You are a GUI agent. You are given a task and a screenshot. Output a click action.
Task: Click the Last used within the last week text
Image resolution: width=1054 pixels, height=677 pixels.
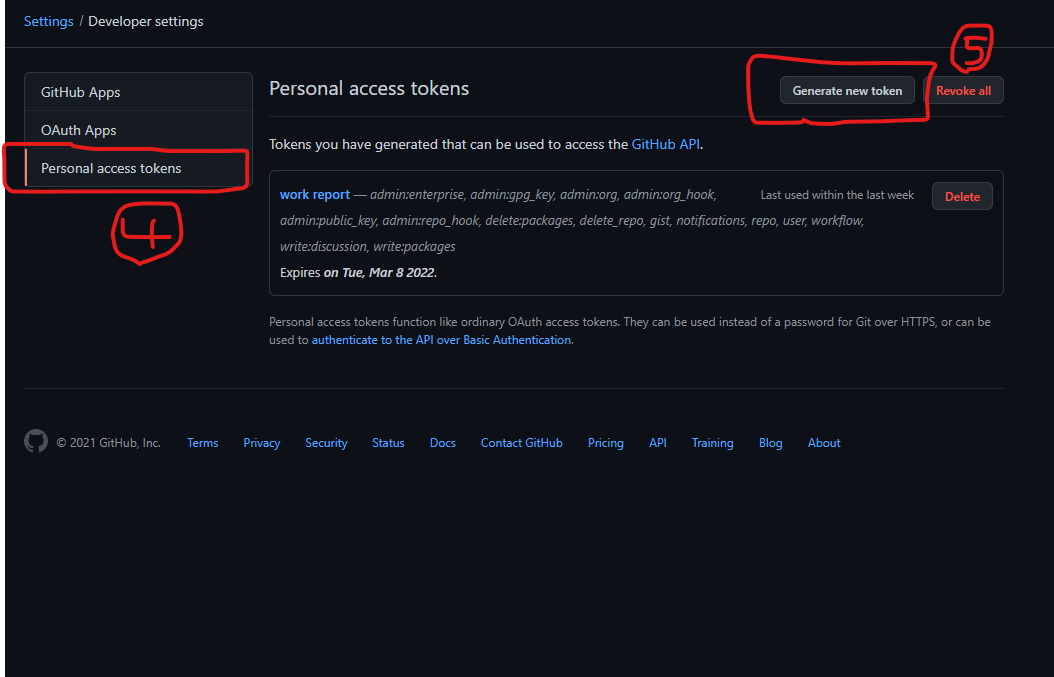click(x=837, y=195)
